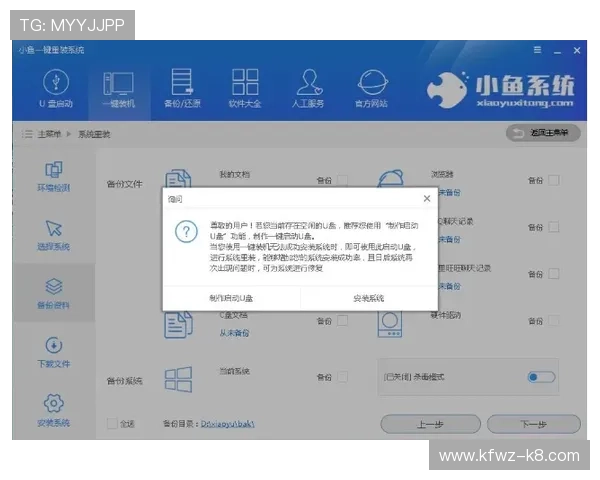The image size is (600, 480).
Task: Select the 下载文件 sidebar step
Action: click(x=54, y=352)
